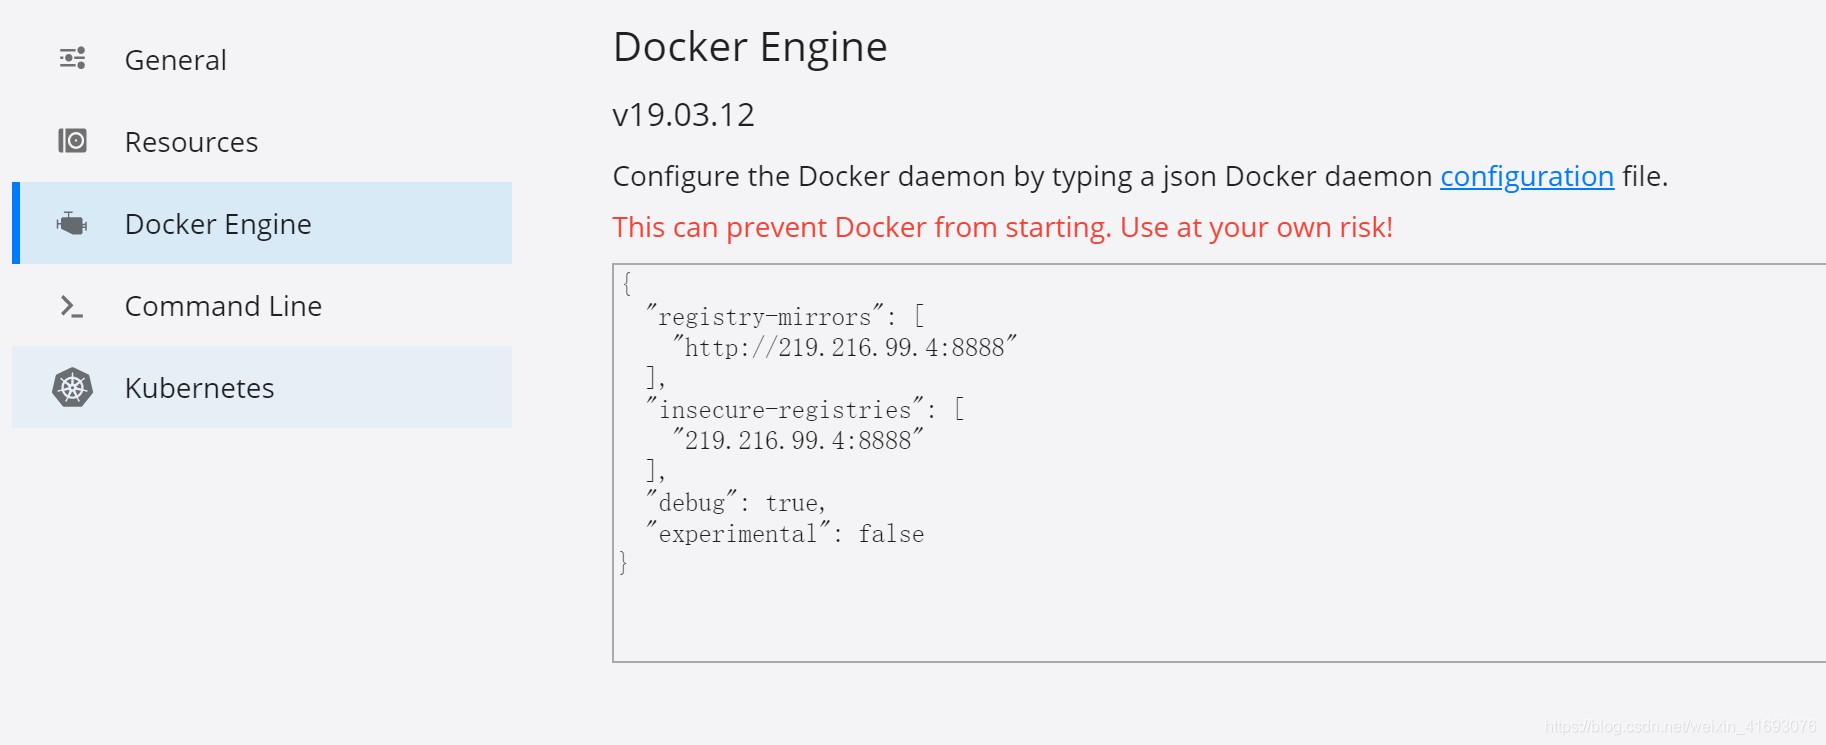Click the Docker Engine page heading
Viewport: 1826px width, 745px height.
pos(750,47)
